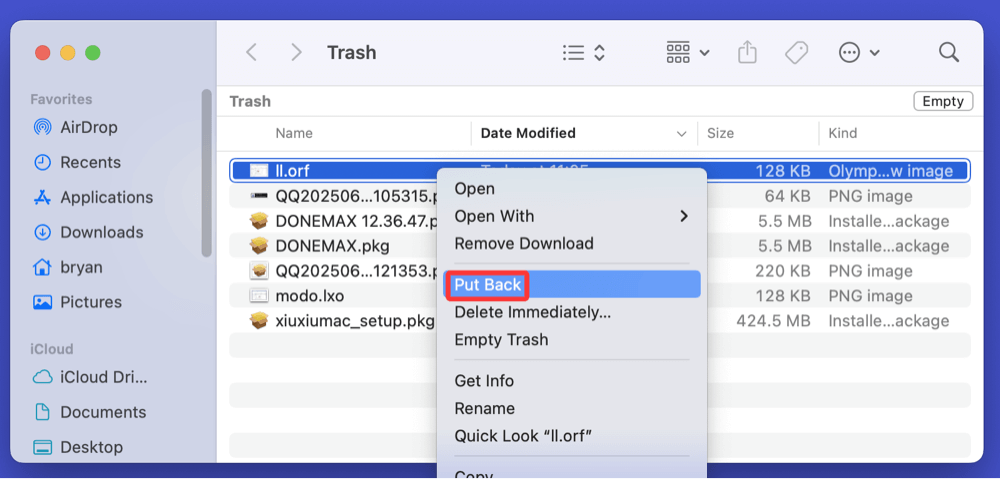Click the 220 KB size cell
This screenshot has width=1000, height=479.
coord(784,271)
